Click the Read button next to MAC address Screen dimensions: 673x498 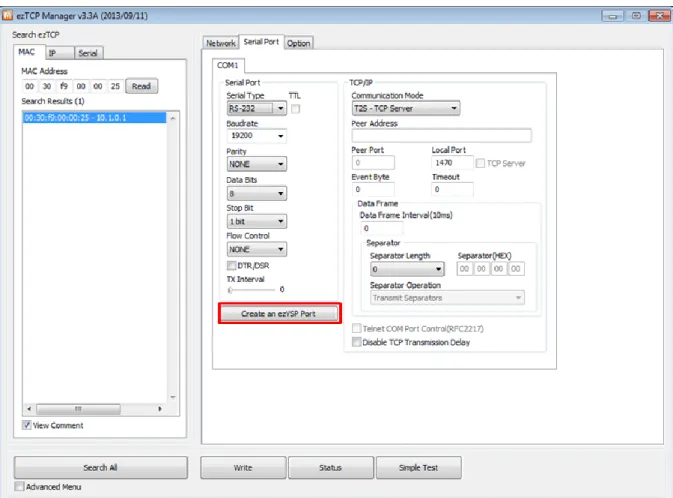(141, 86)
